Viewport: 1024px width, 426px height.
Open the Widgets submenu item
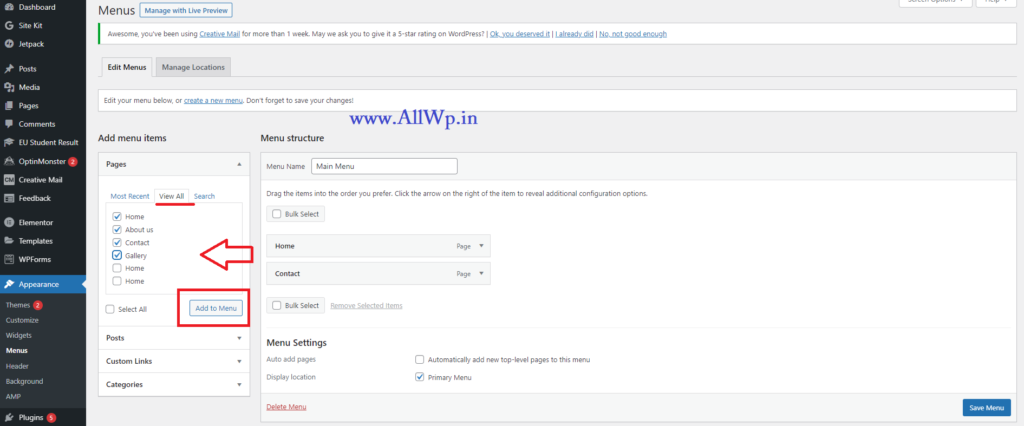18,335
